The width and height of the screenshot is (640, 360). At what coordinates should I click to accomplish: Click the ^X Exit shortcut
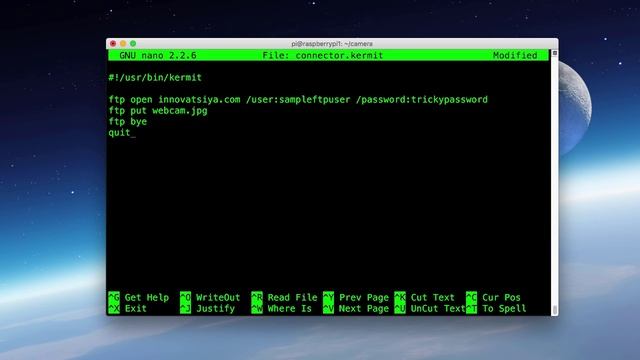tap(128, 309)
